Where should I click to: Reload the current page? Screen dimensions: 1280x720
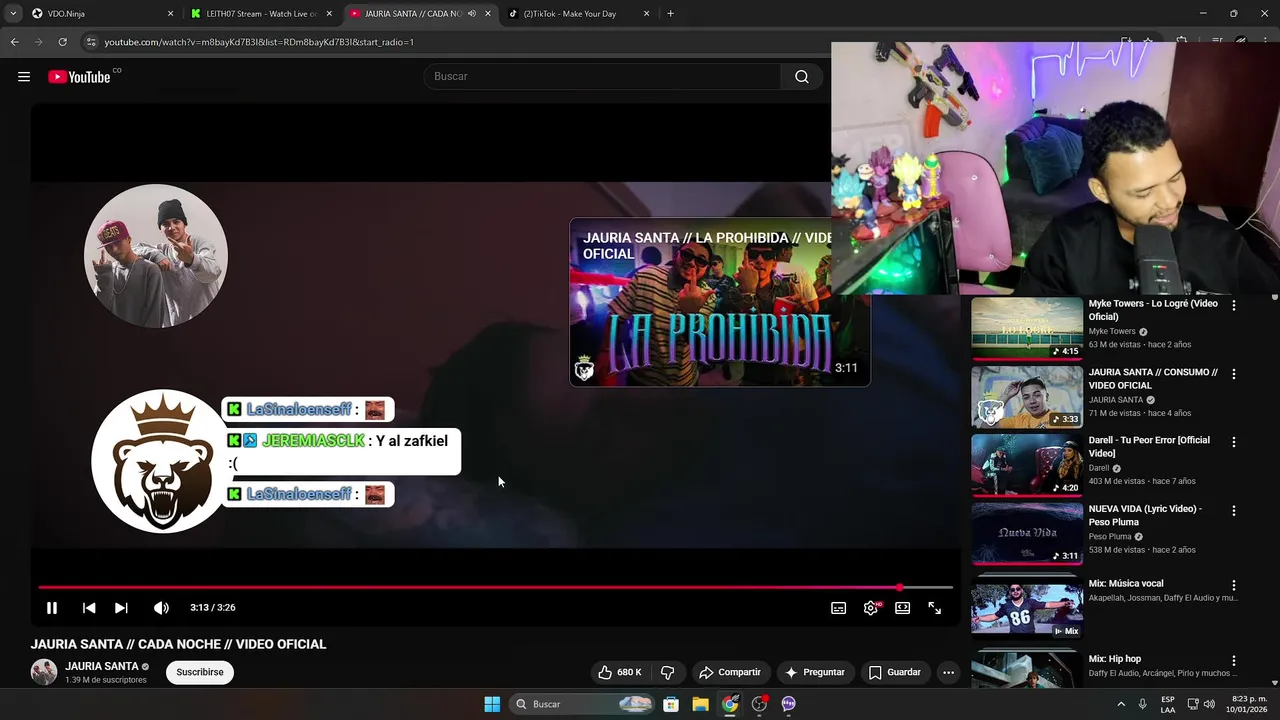click(x=62, y=42)
